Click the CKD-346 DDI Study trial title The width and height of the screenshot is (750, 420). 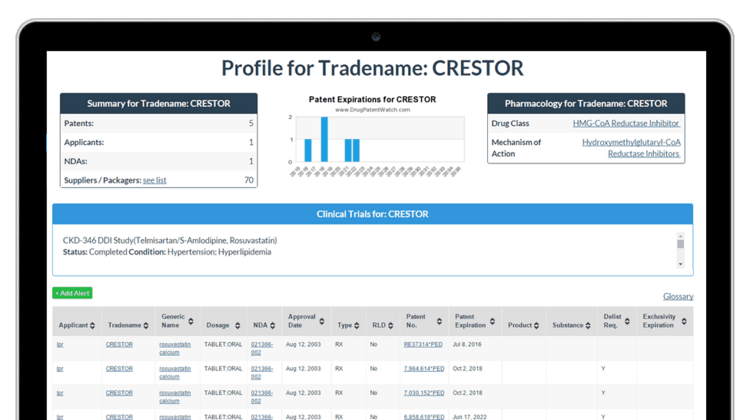tap(170, 240)
